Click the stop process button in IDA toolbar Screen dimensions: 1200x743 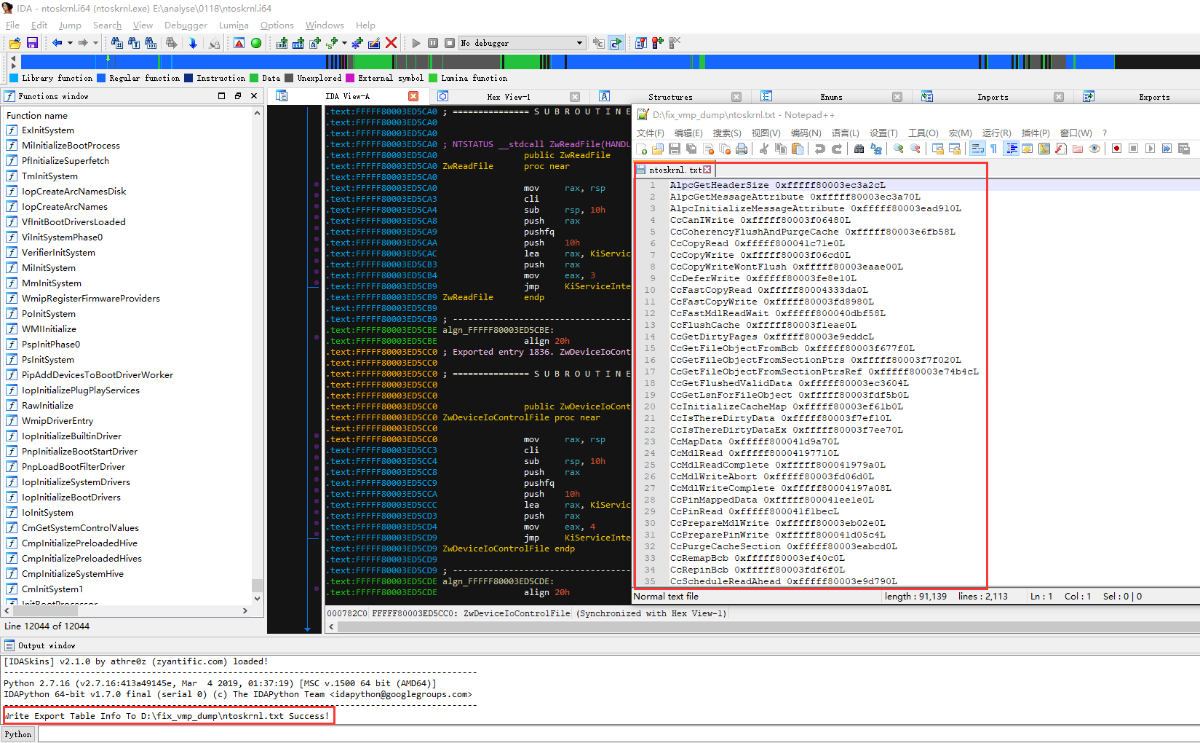(x=449, y=43)
